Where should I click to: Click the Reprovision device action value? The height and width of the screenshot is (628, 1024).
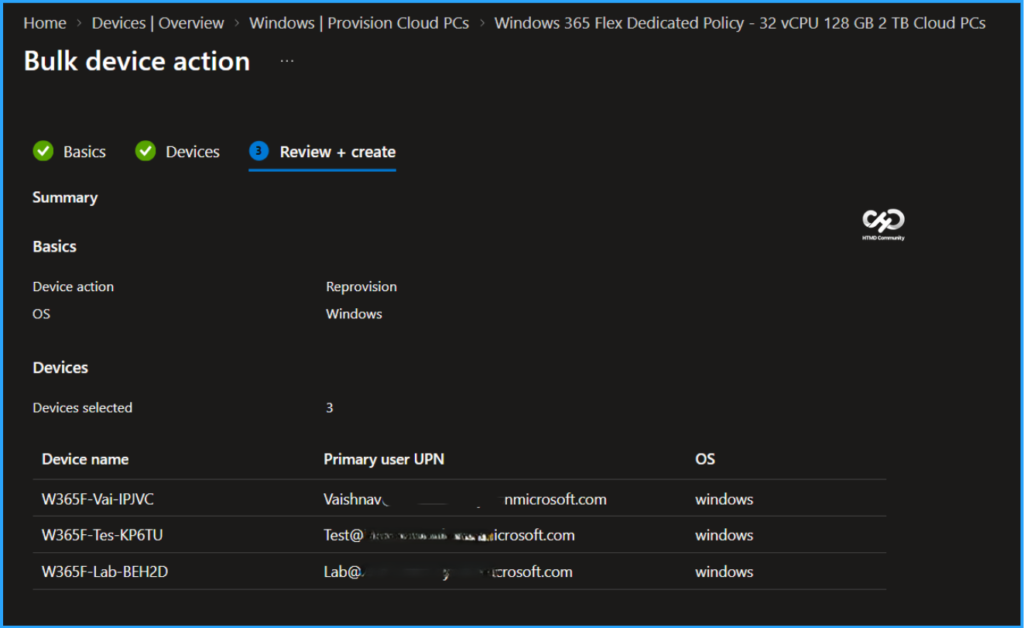pos(361,286)
